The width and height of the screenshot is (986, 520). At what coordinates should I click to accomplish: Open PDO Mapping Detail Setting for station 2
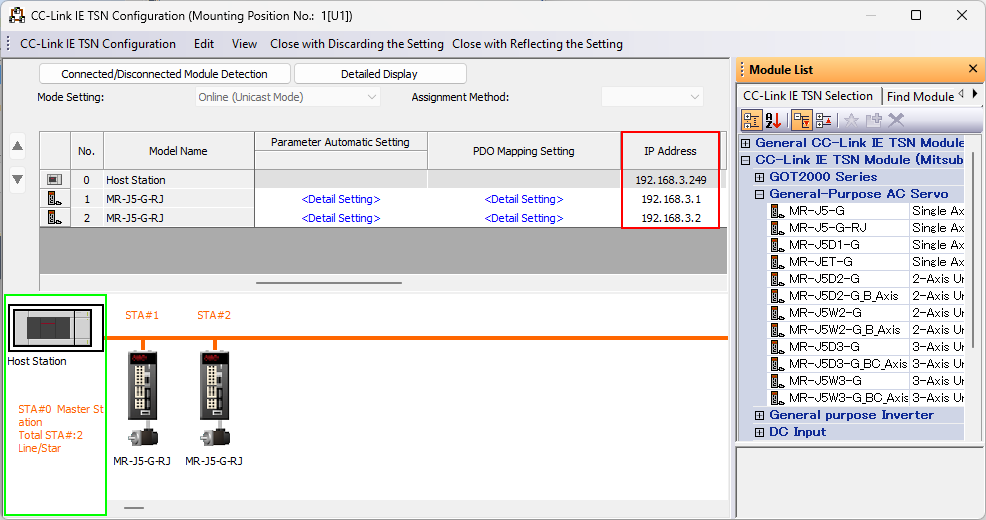[x=524, y=218]
